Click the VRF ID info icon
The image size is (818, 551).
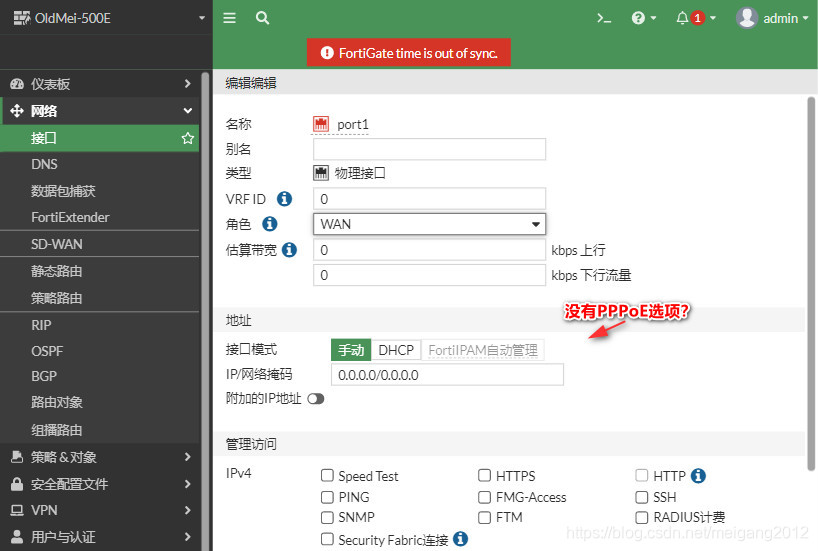(x=284, y=199)
